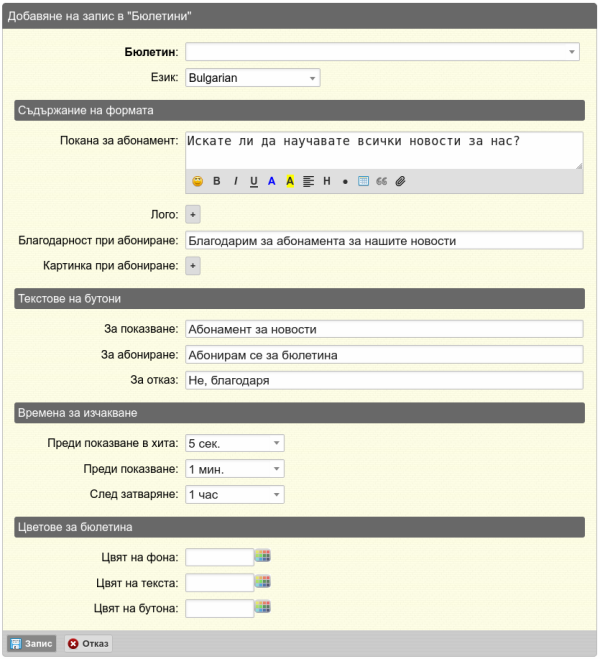Screen dimensions: 600x659
Task: Click the Текстове на бутони section header
Action: (300, 299)
